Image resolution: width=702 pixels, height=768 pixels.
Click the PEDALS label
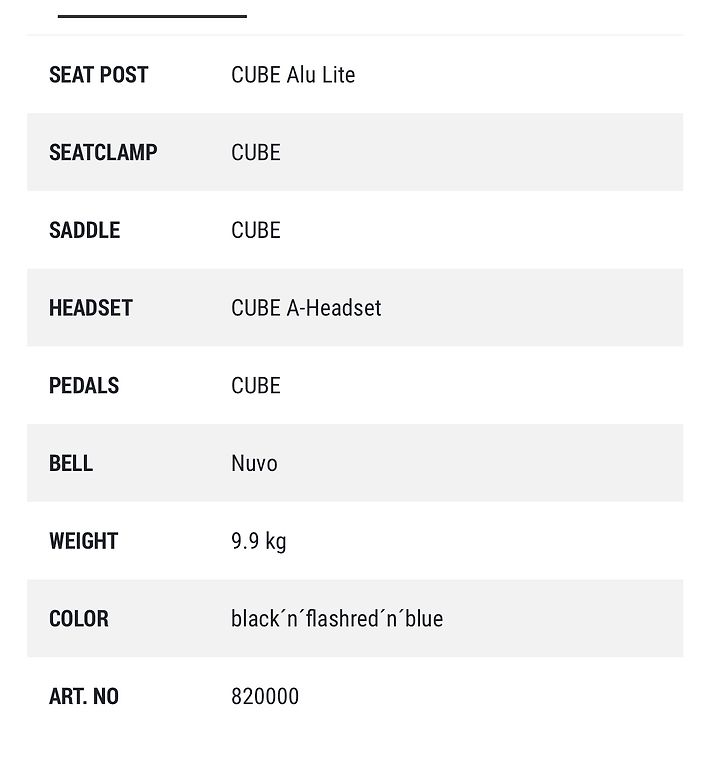point(84,385)
